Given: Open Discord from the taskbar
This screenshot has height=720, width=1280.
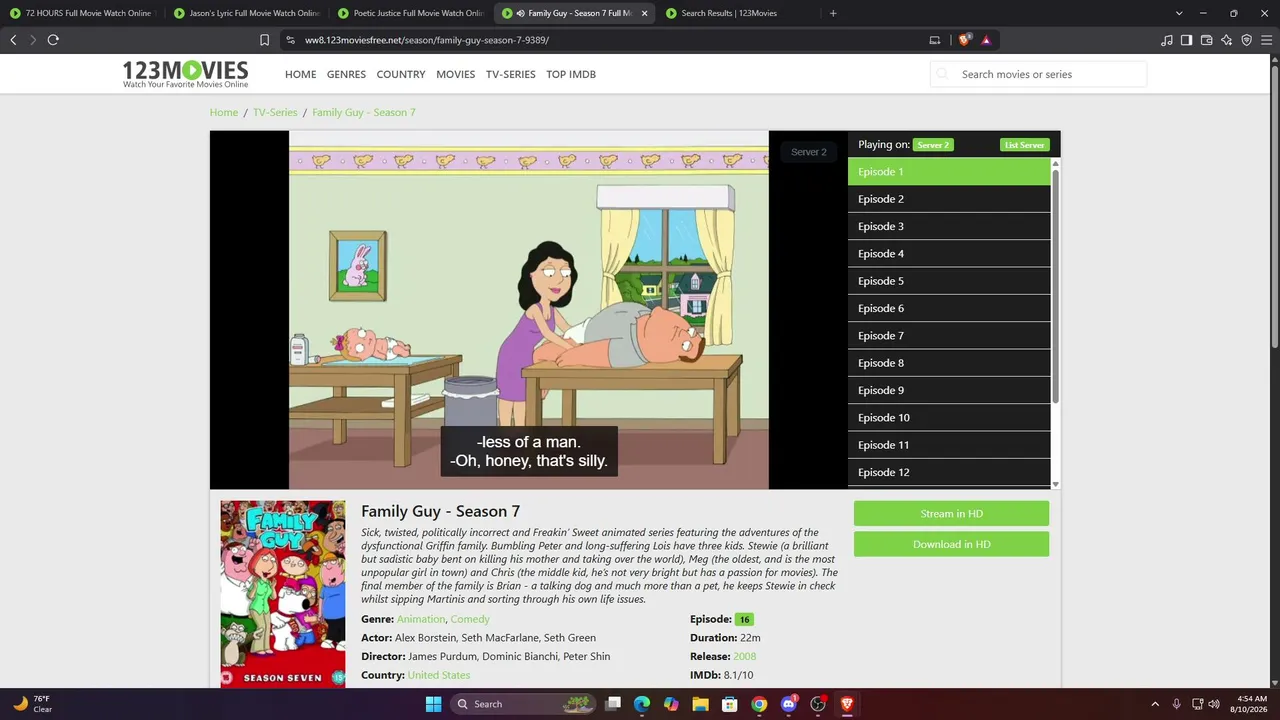Looking at the screenshot, I should [788, 704].
